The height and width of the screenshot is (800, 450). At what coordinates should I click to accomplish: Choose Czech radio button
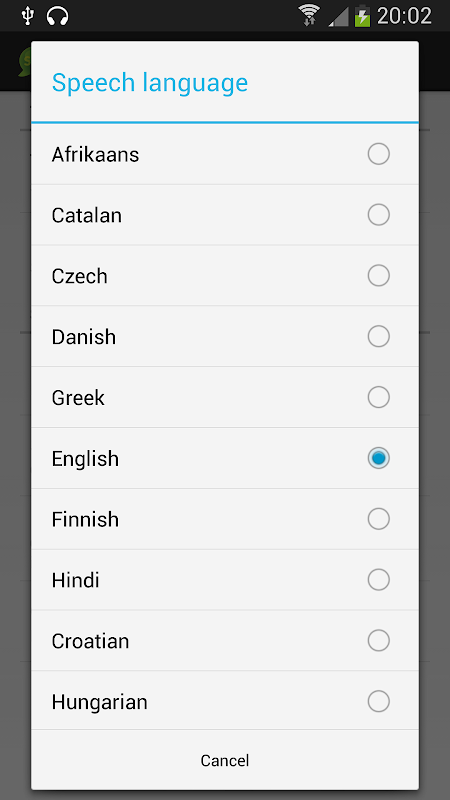coord(379,276)
